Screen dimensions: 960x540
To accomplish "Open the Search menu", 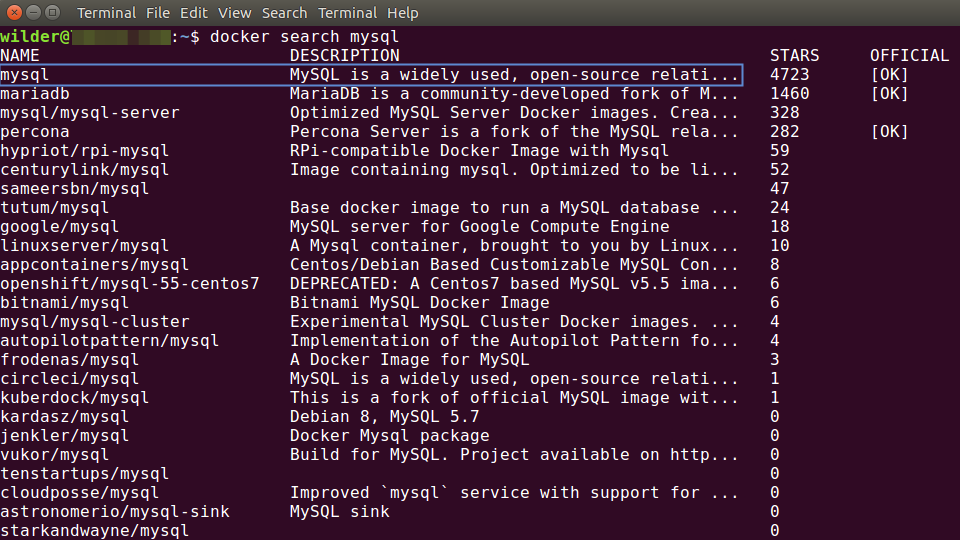I will coord(284,13).
